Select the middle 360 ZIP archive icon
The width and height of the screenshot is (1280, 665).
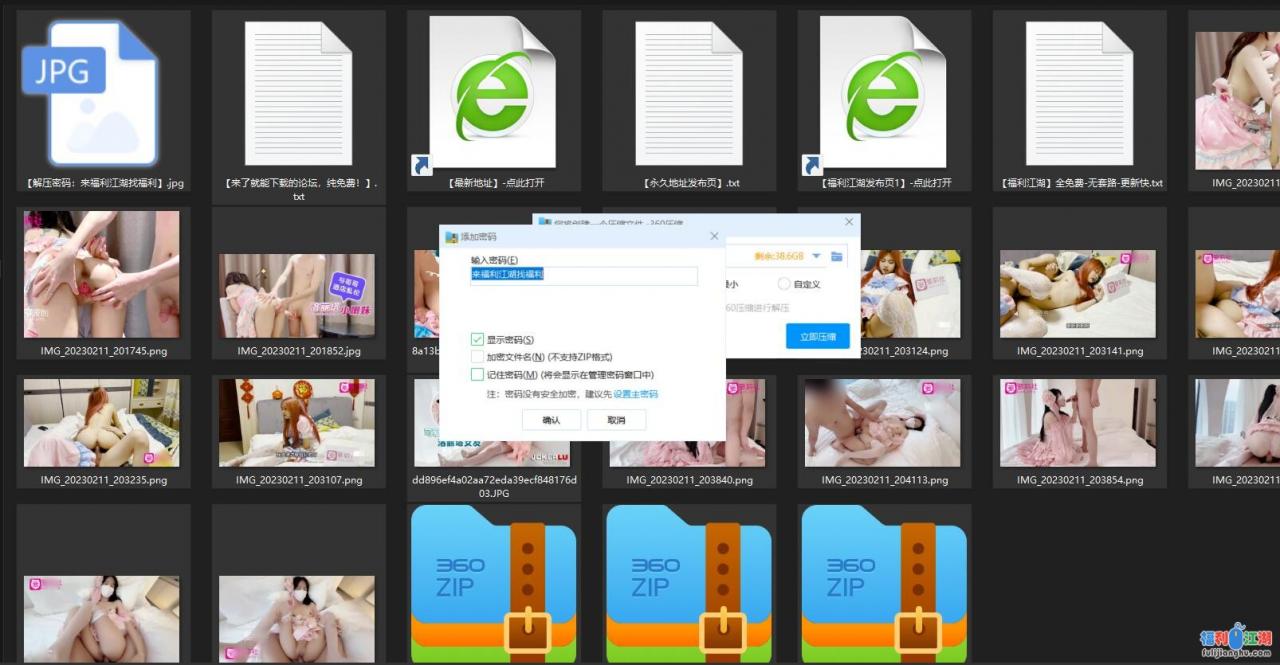pyautogui.click(x=688, y=583)
